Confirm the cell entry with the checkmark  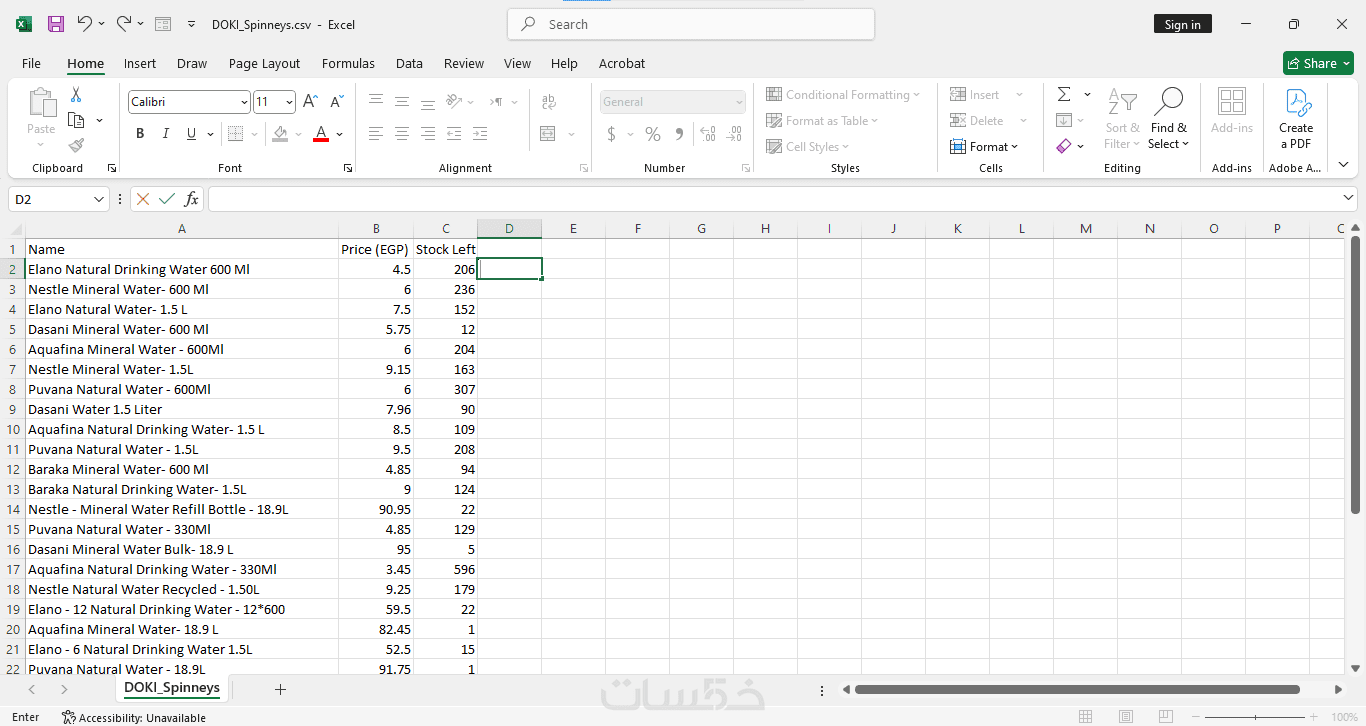[x=167, y=199]
